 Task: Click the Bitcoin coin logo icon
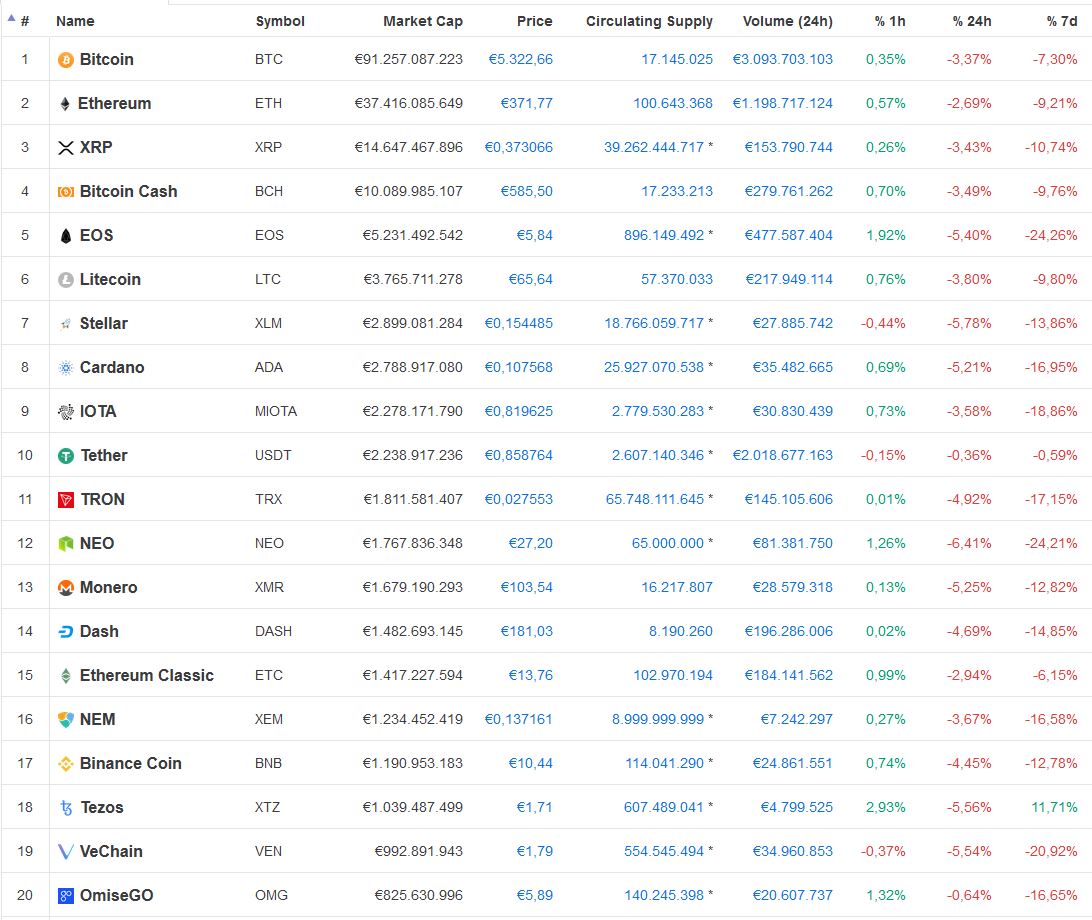point(65,60)
